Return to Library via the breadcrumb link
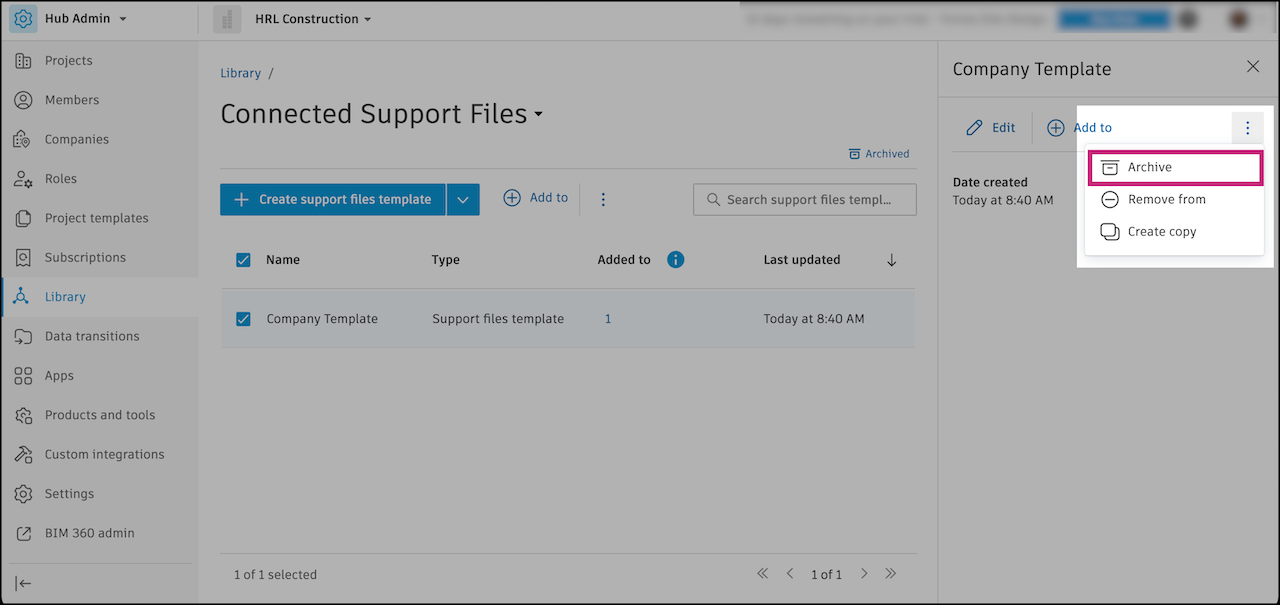Viewport: 1280px width, 605px height. click(x=240, y=72)
